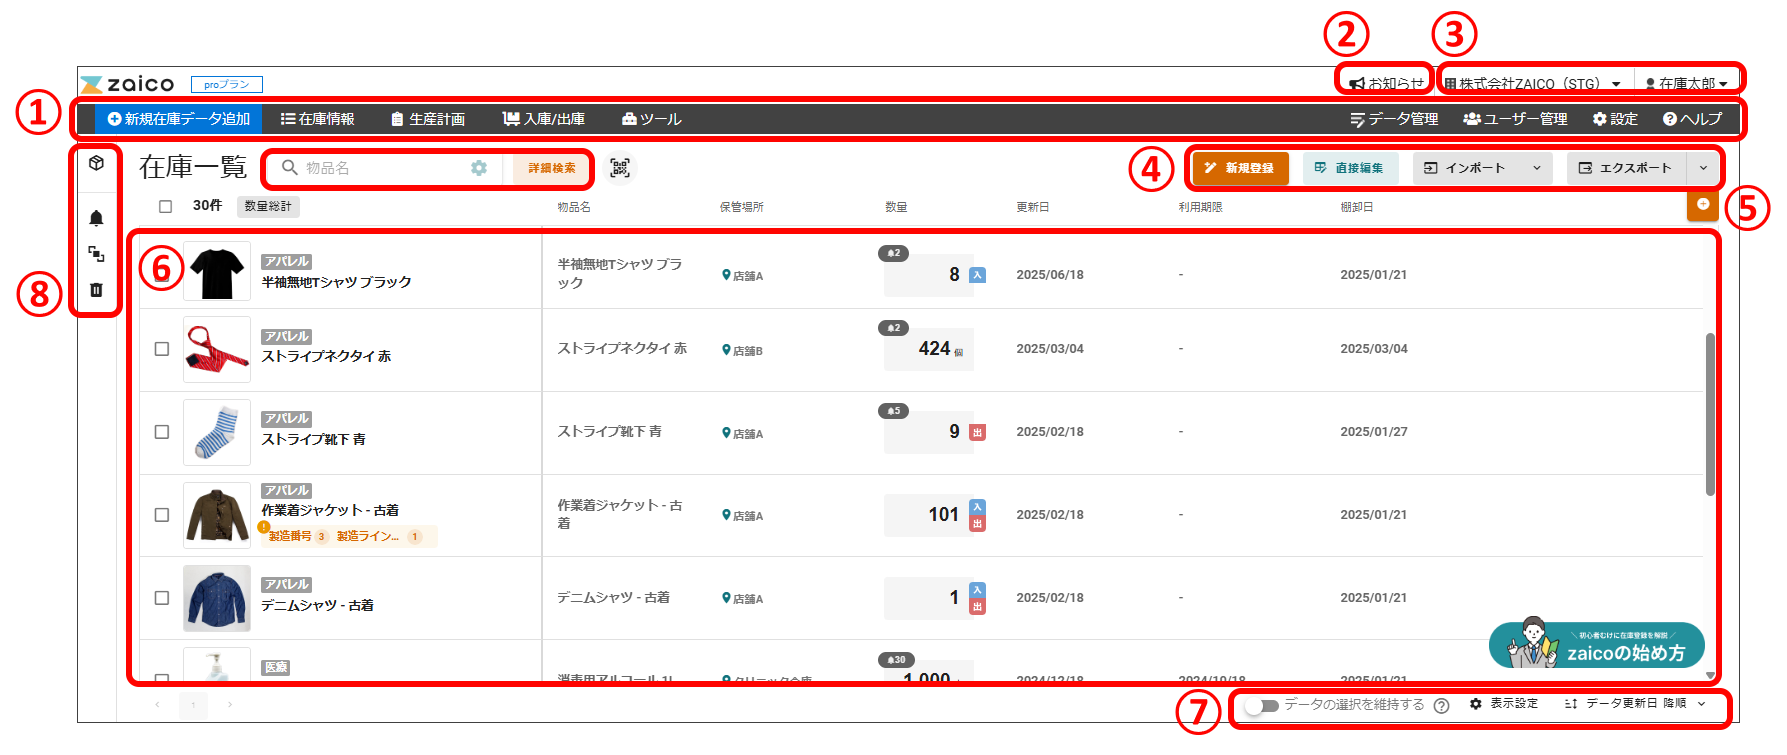Tick the select-all checkbox beside 30件

pyautogui.click(x=166, y=206)
